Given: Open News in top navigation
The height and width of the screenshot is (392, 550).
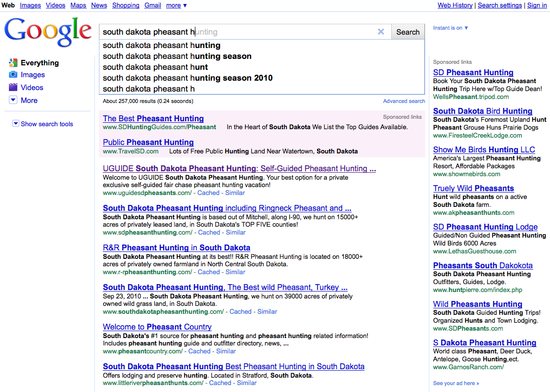Looking at the screenshot, I should point(99,6).
